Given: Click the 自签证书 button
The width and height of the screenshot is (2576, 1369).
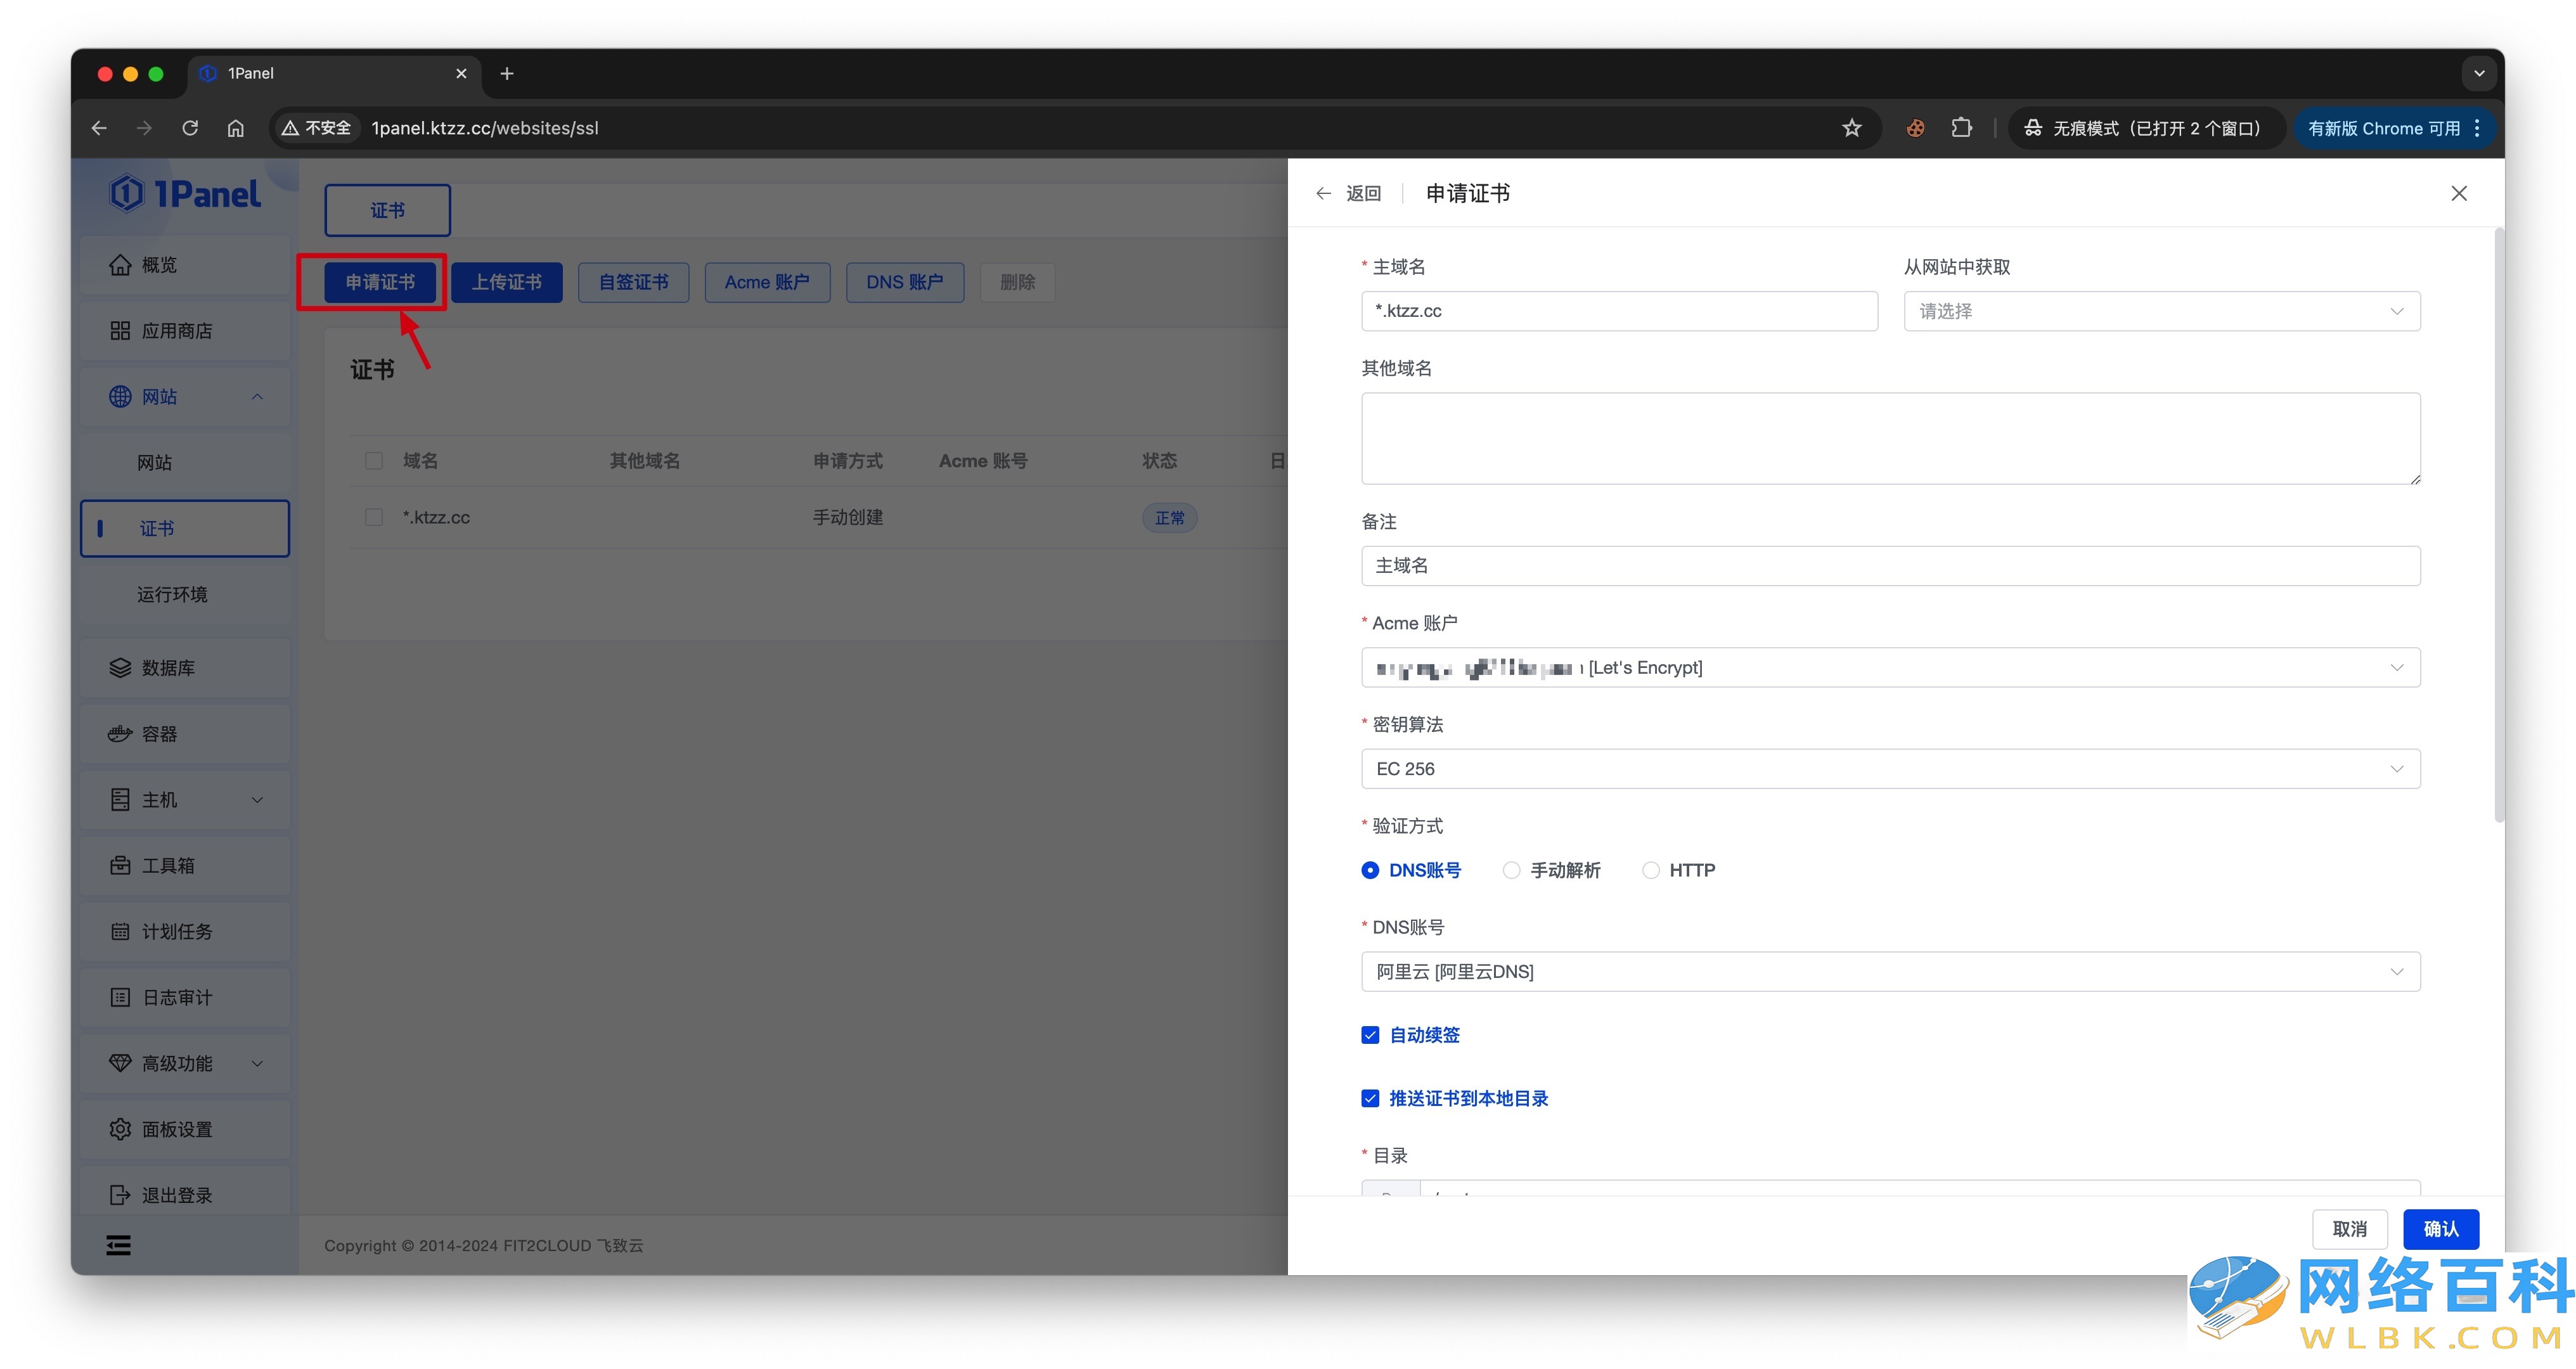Looking at the screenshot, I should click(634, 283).
